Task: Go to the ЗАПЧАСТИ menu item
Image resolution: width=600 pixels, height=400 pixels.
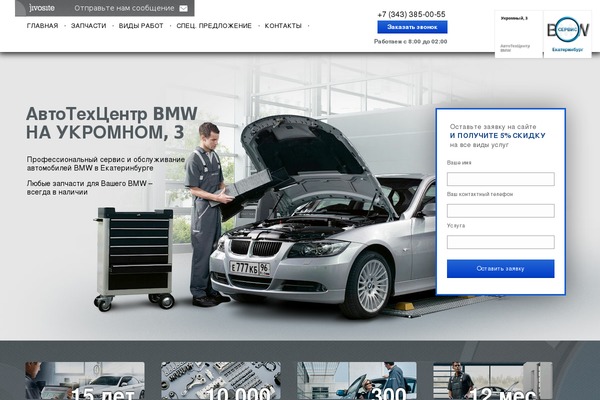Action: click(x=88, y=26)
